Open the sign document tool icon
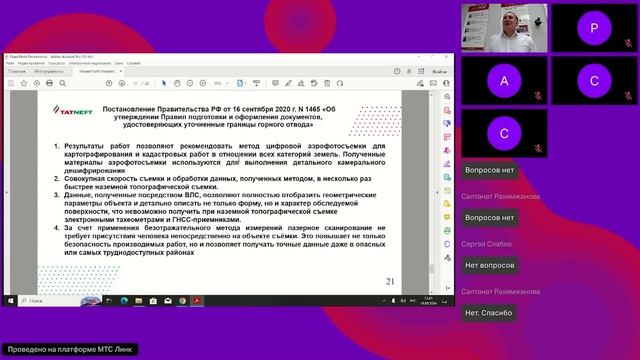 coord(301,83)
